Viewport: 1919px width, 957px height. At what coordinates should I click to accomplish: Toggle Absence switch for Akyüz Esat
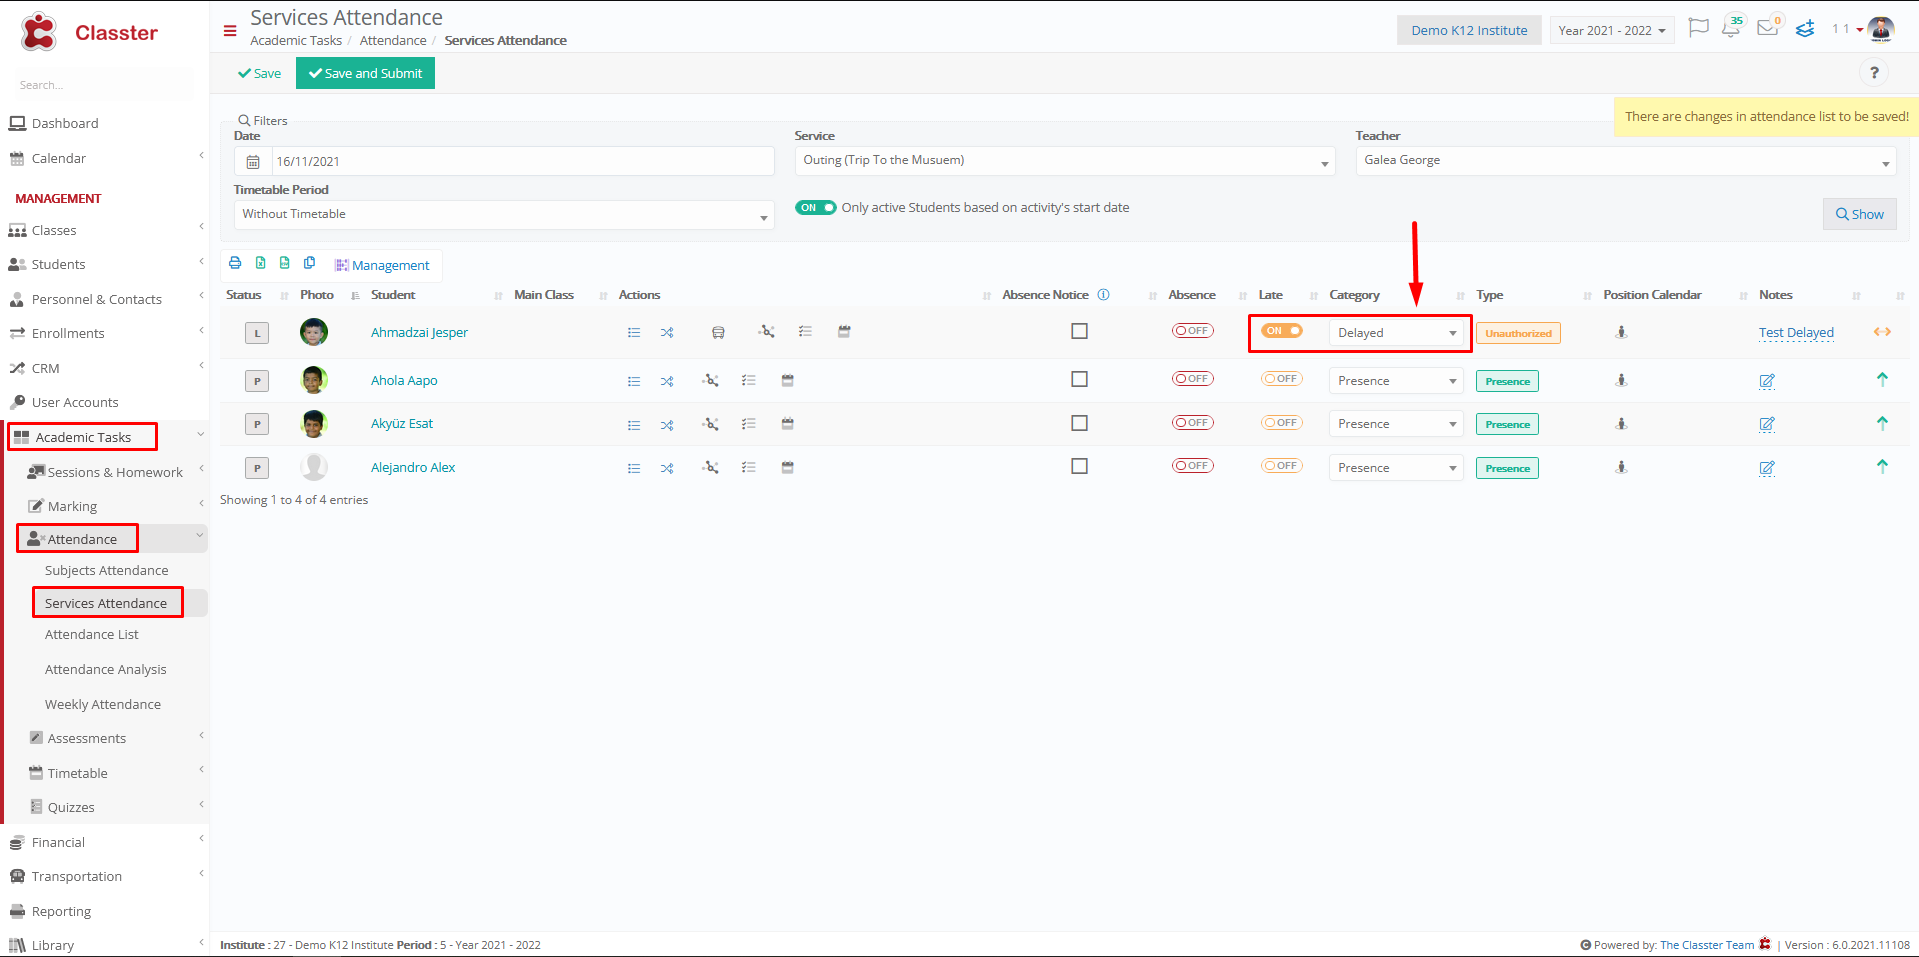(x=1193, y=423)
